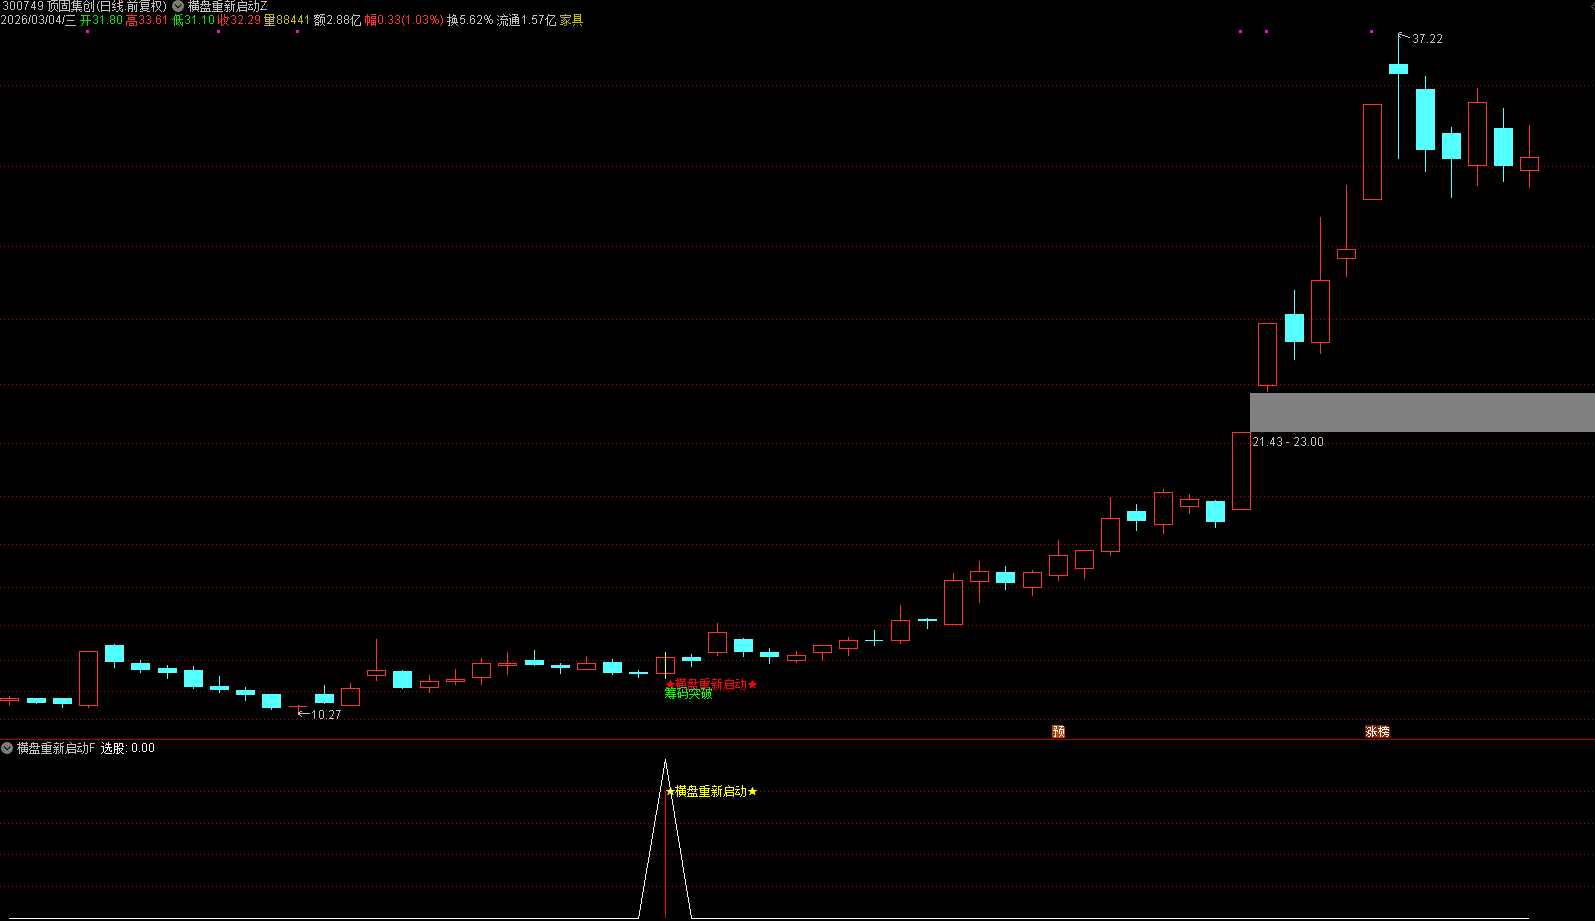This screenshot has height=921, width=1595.
Task: Click the 21.43 - 23.00 gap range label
Action: pyautogui.click(x=1288, y=442)
